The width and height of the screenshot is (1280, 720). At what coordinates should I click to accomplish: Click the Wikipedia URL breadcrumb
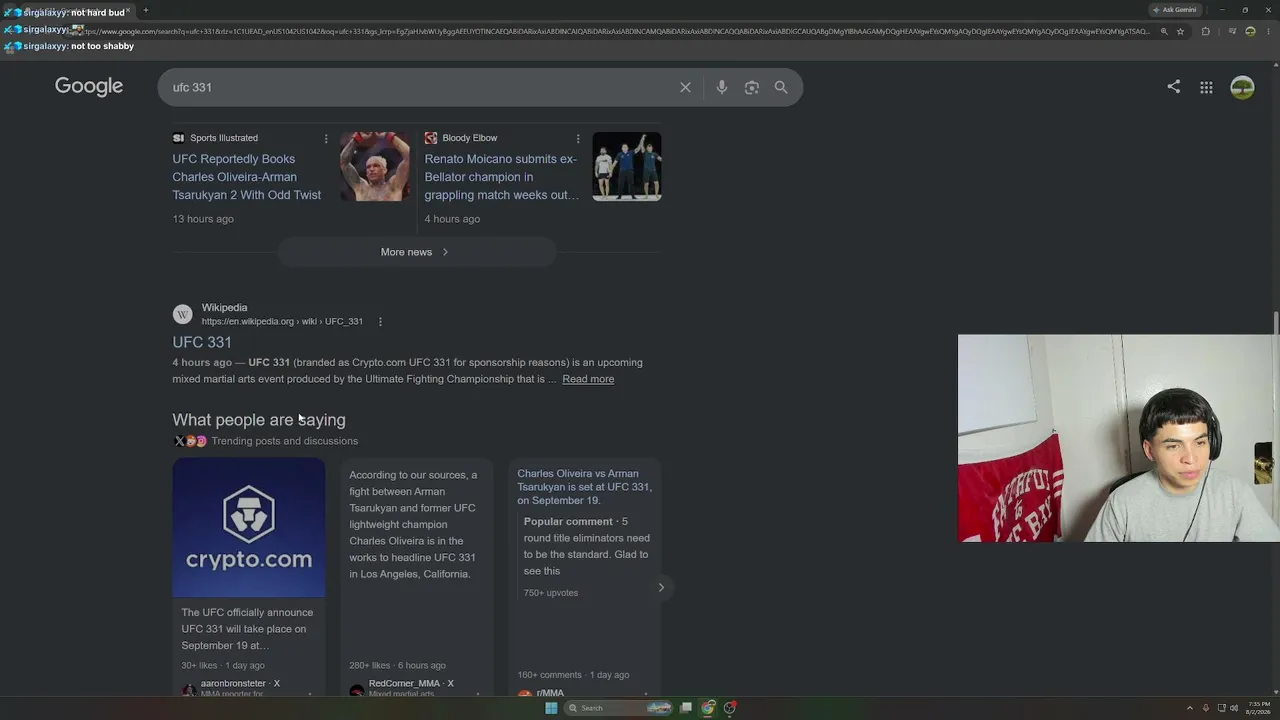click(x=282, y=322)
